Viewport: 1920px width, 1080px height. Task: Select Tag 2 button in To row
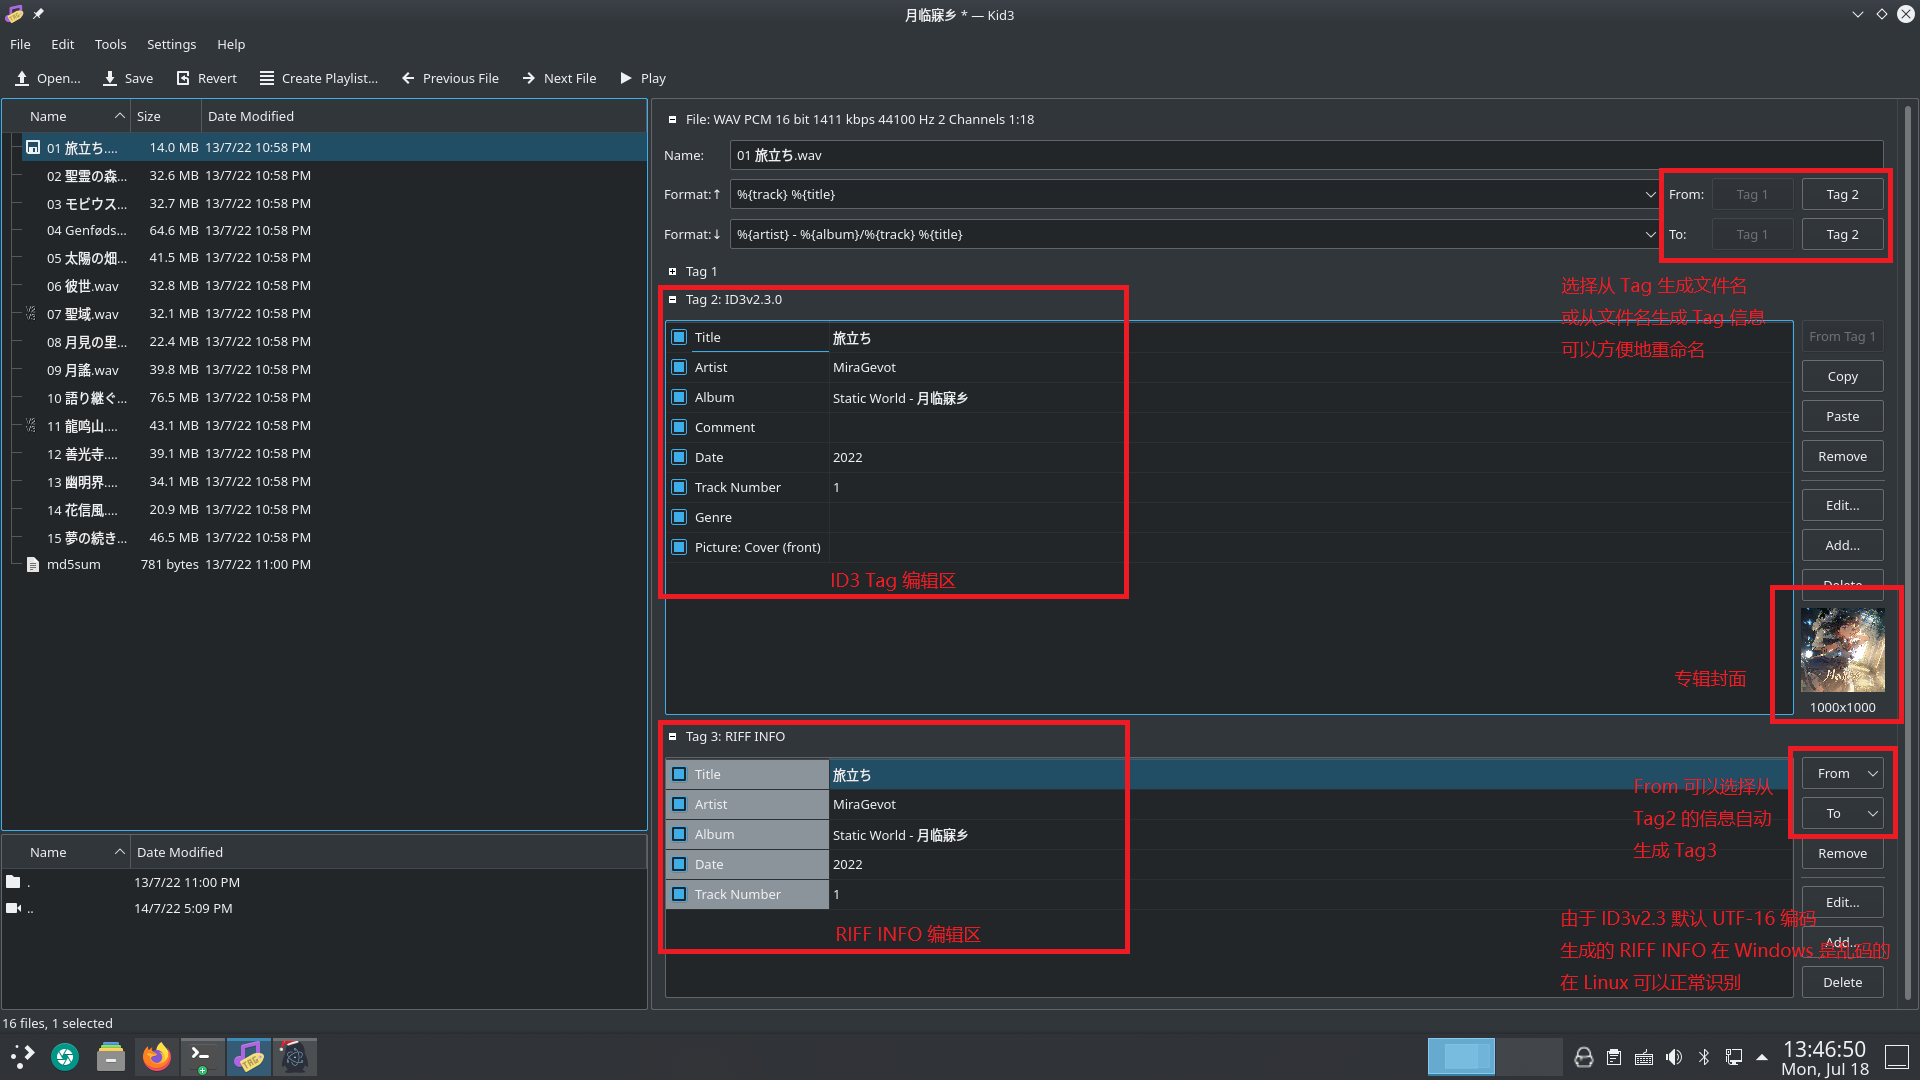coord(1841,235)
